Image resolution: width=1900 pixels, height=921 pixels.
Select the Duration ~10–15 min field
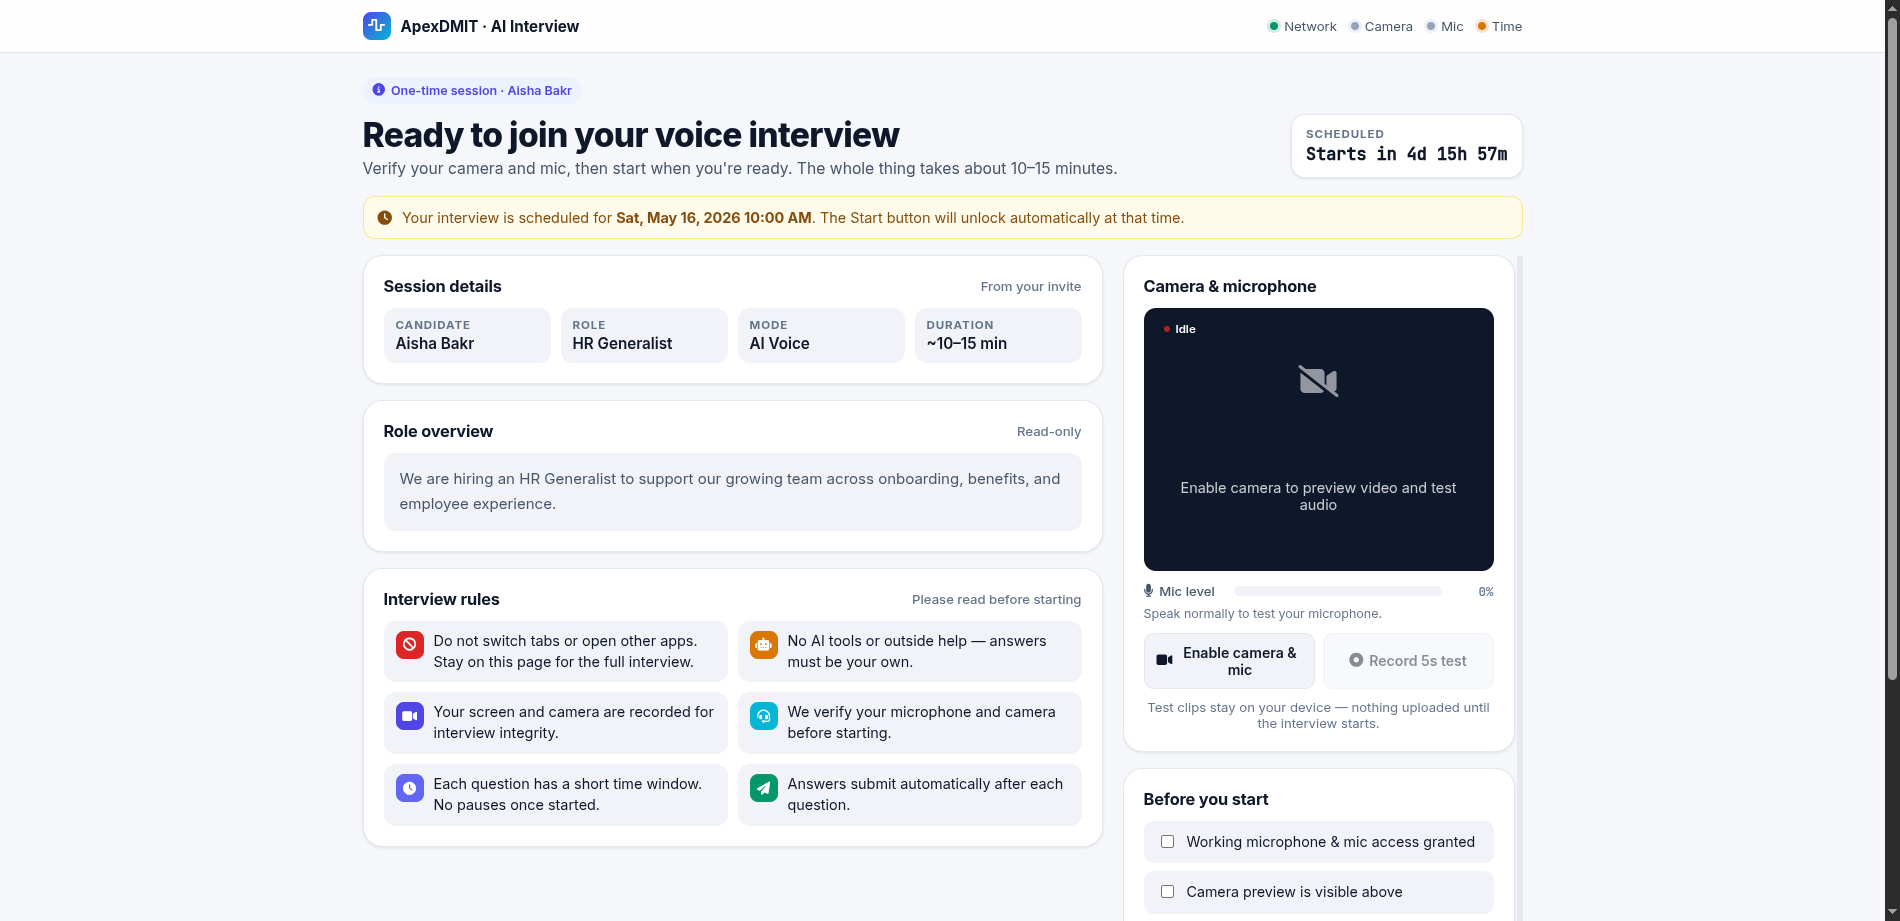point(998,335)
